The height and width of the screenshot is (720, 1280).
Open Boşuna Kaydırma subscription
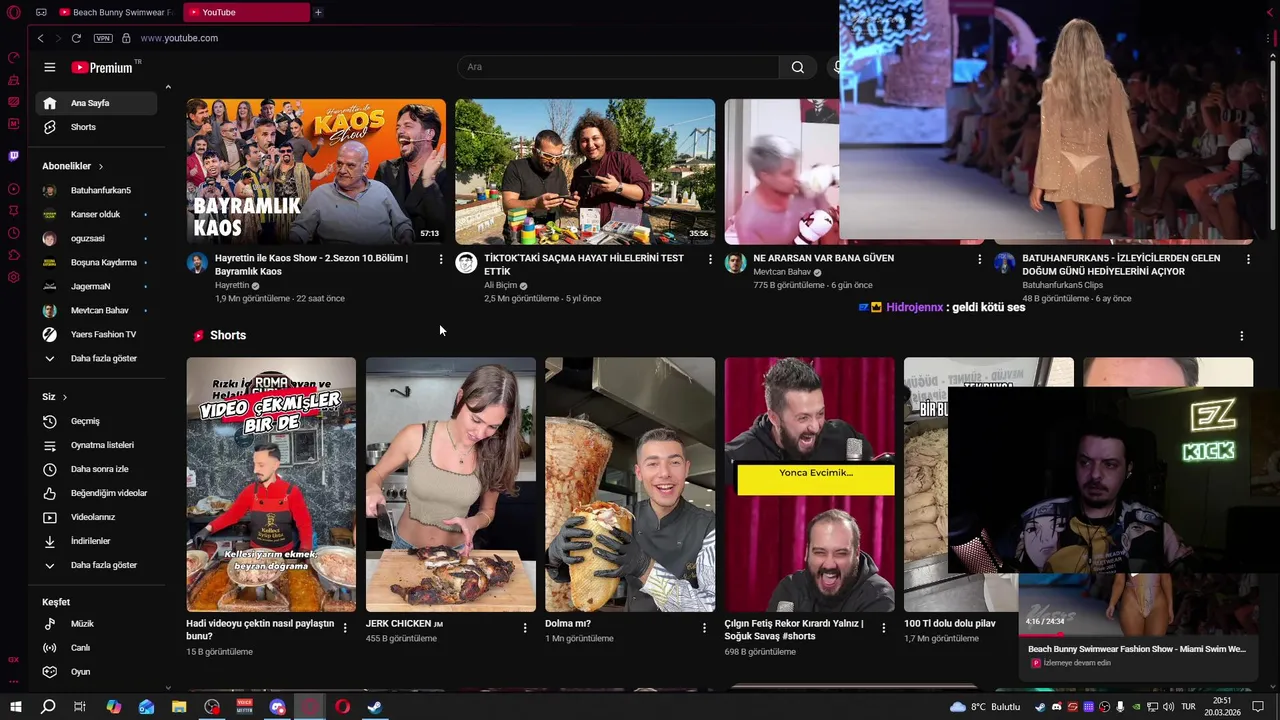coord(96,262)
